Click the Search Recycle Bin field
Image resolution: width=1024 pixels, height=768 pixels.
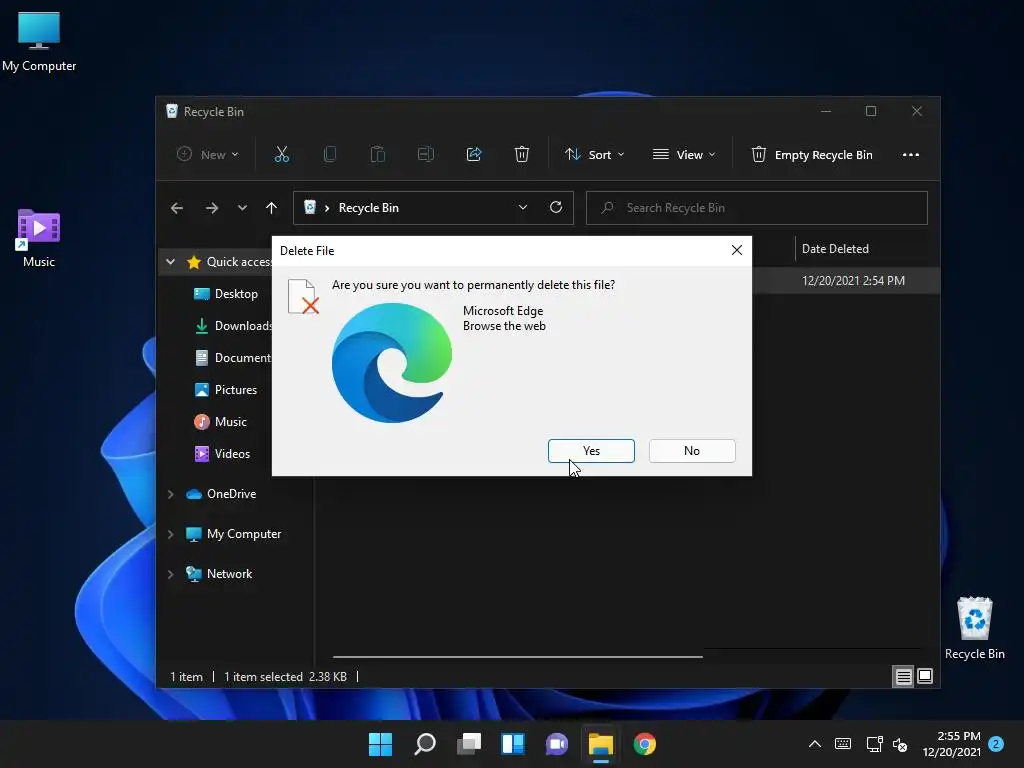click(757, 208)
